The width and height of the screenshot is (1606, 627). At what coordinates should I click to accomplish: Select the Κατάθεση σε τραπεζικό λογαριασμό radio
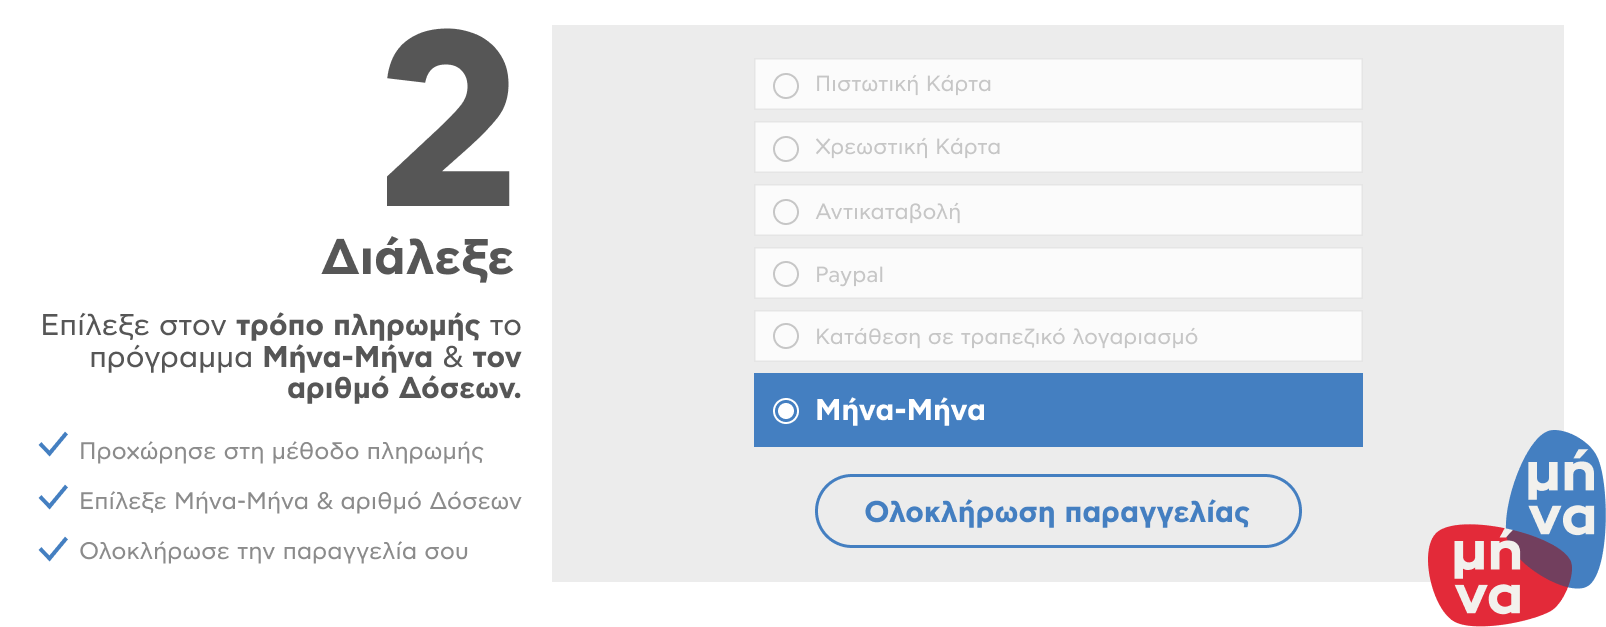(x=786, y=336)
